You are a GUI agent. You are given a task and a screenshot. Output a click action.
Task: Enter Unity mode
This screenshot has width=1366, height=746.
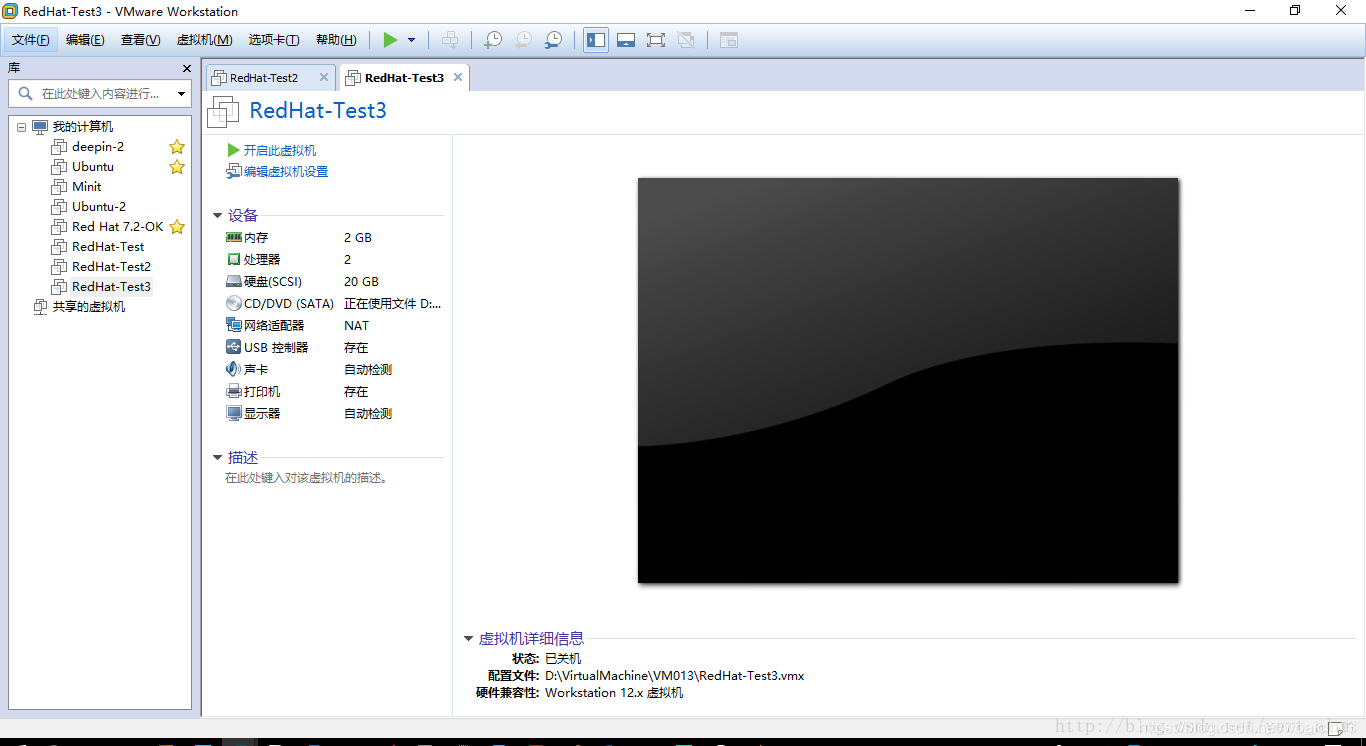point(687,40)
